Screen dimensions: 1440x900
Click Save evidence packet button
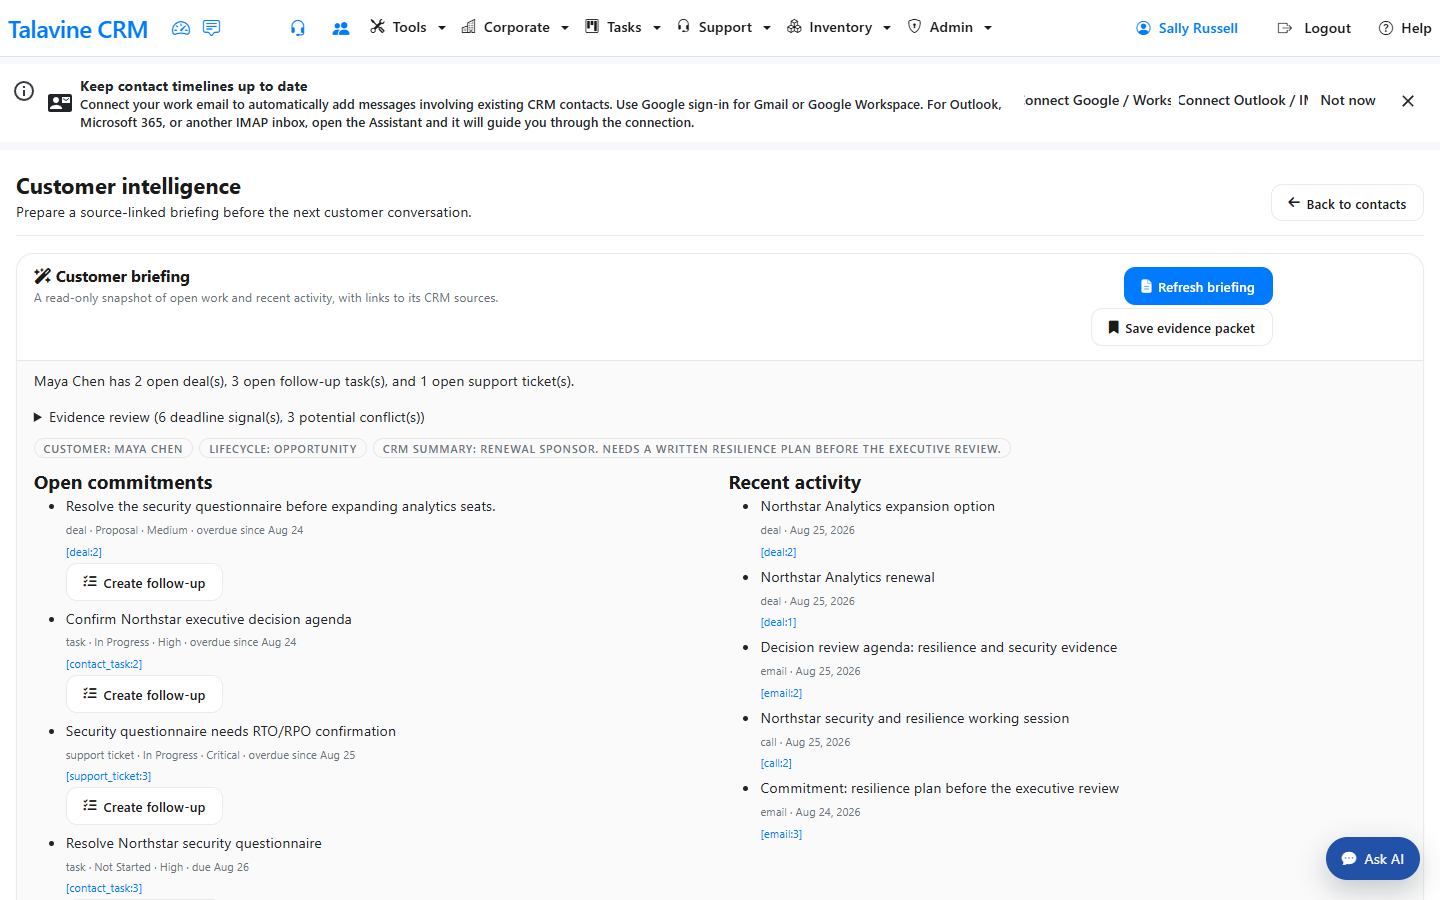coord(1182,327)
